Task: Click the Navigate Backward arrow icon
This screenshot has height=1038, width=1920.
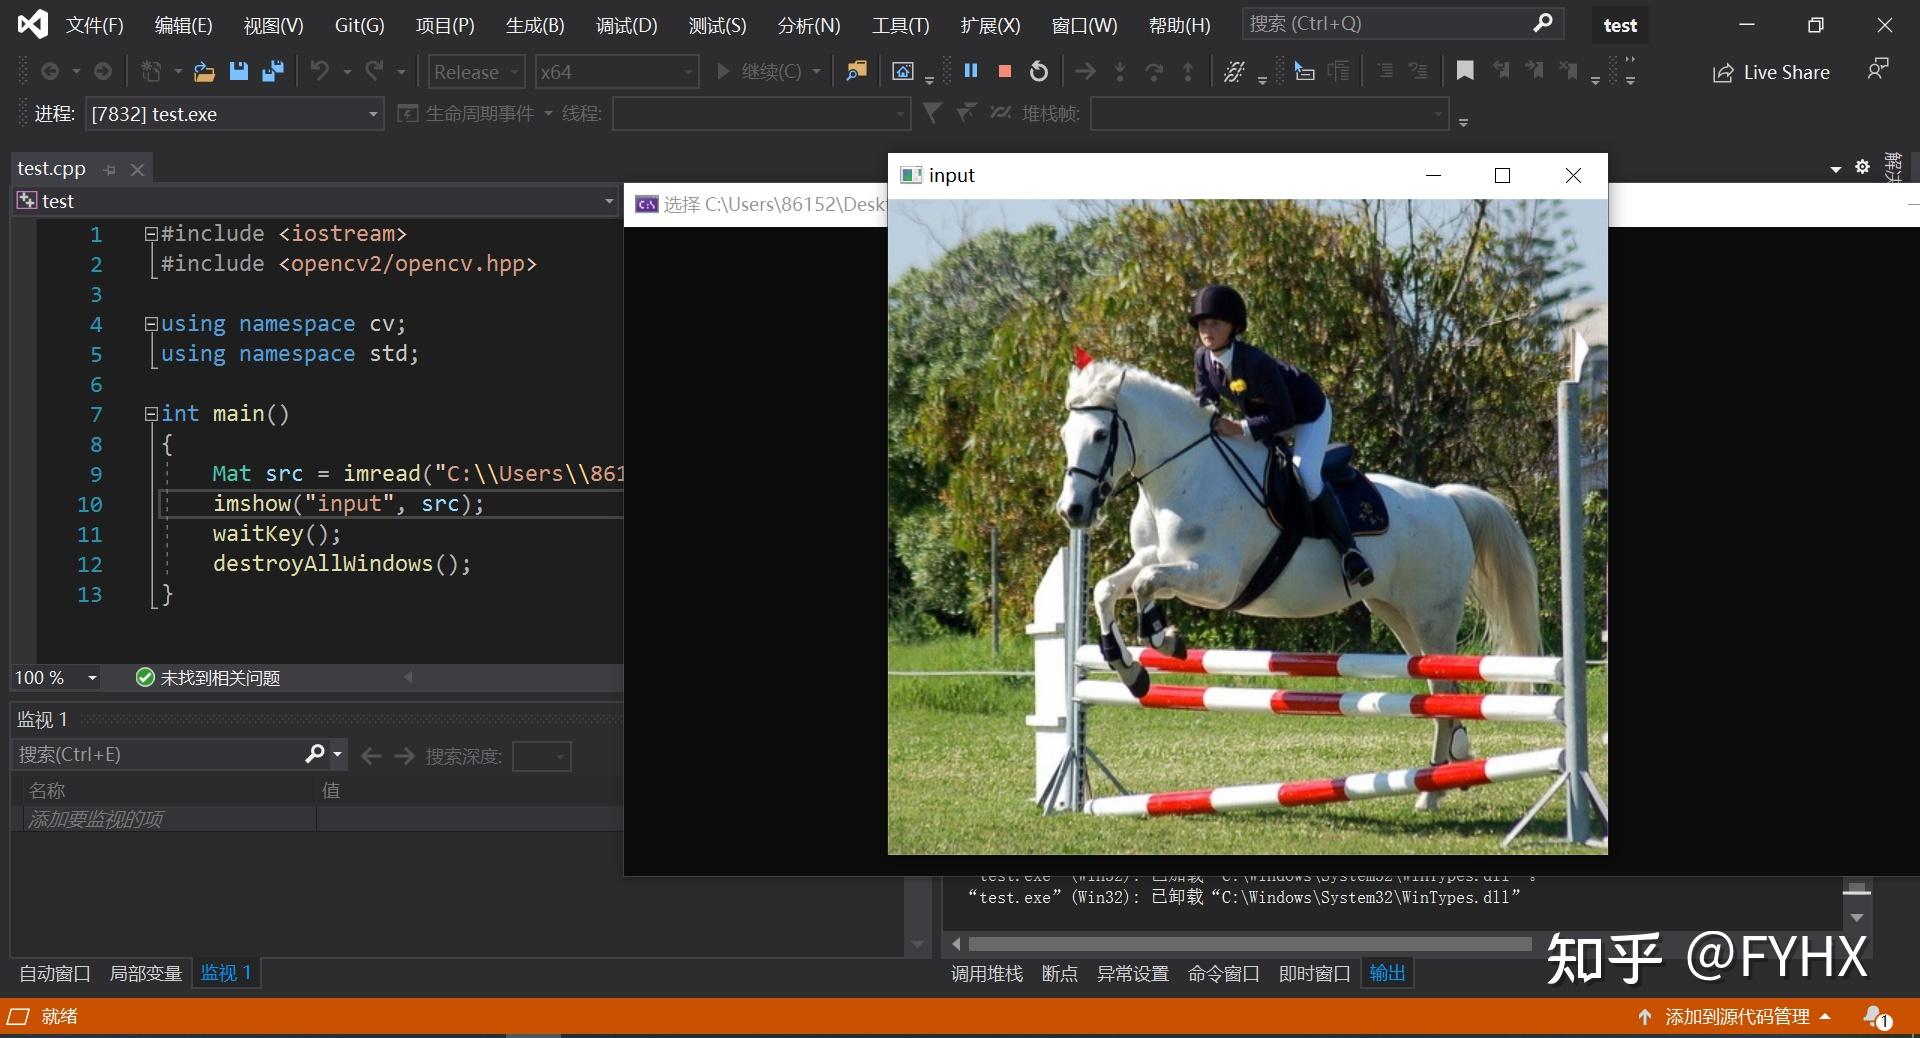Action: [x=49, y=71]
